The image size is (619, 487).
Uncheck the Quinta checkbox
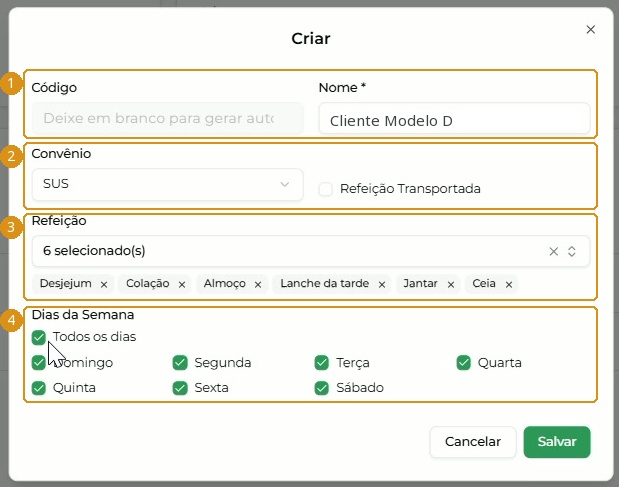39,388
